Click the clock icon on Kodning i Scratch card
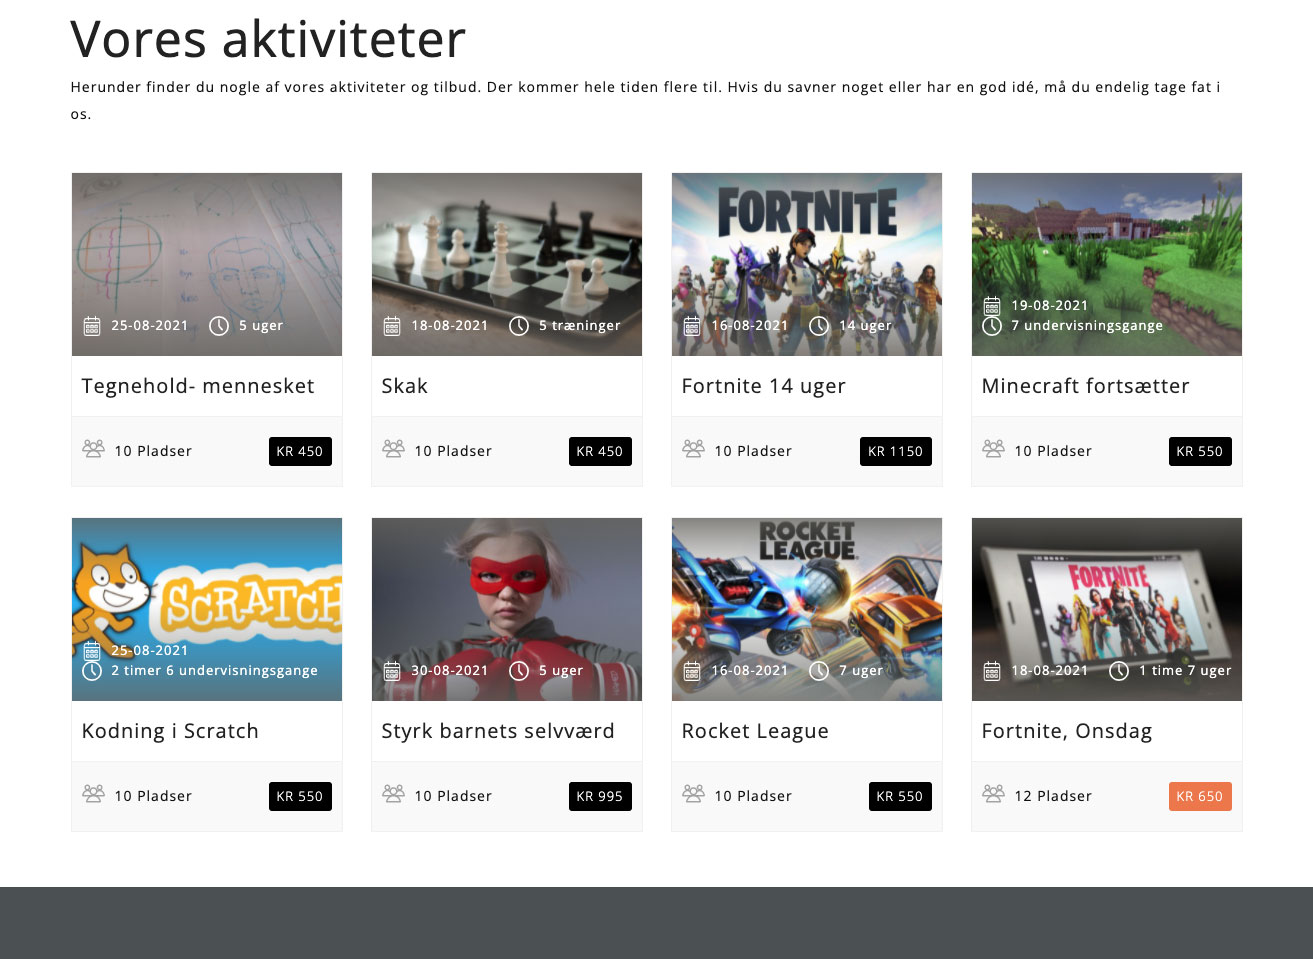Screen dimensions: 1313x959 click(92, 671)
